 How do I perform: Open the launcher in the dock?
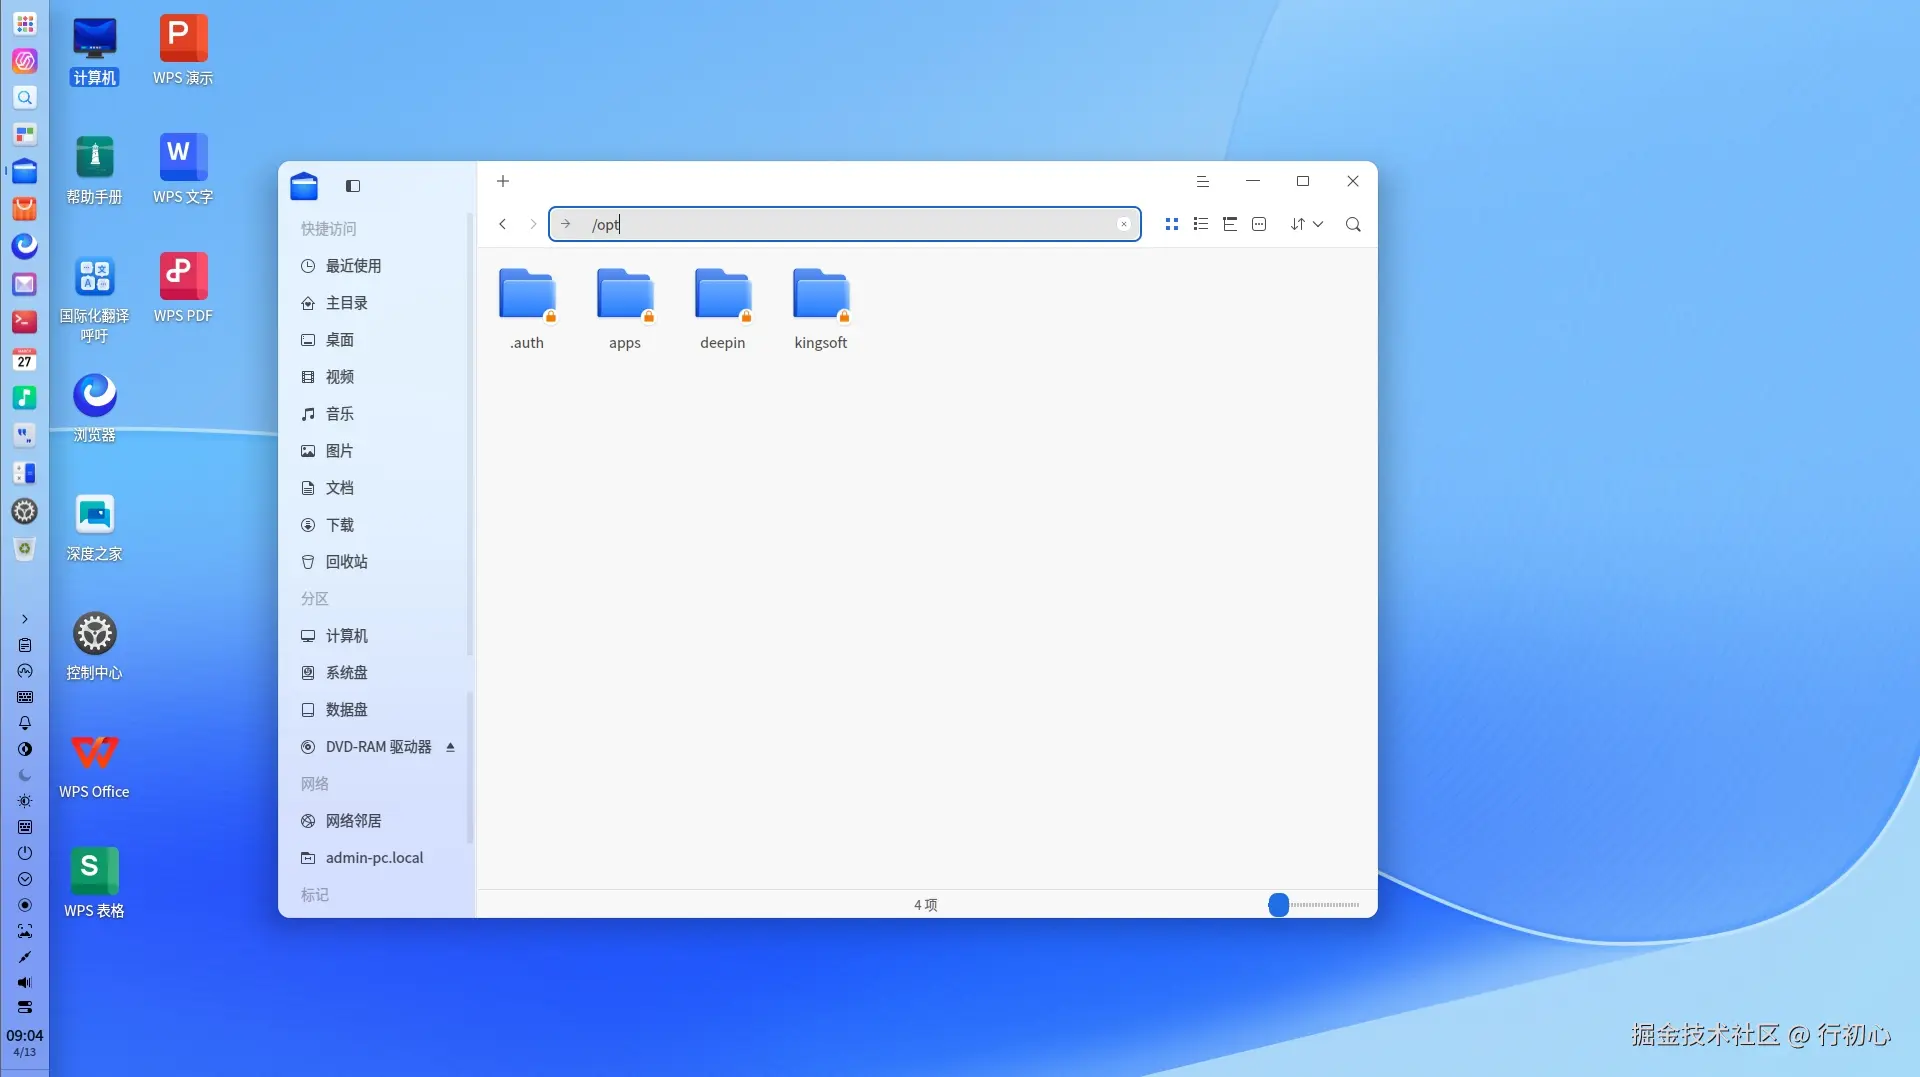pos(25,24)
